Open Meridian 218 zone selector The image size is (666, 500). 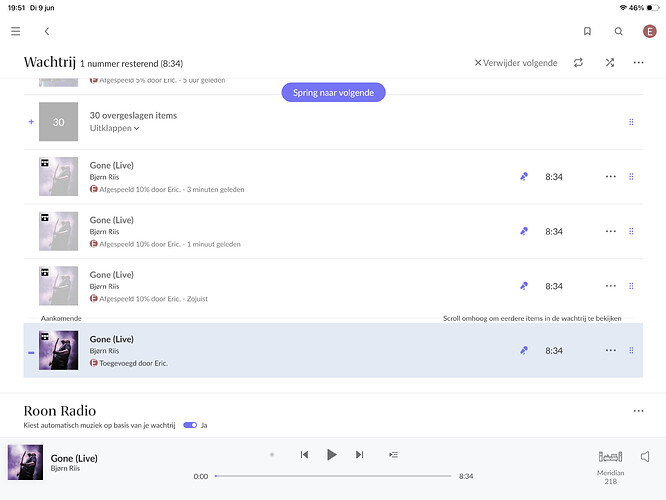coord(610,467)
